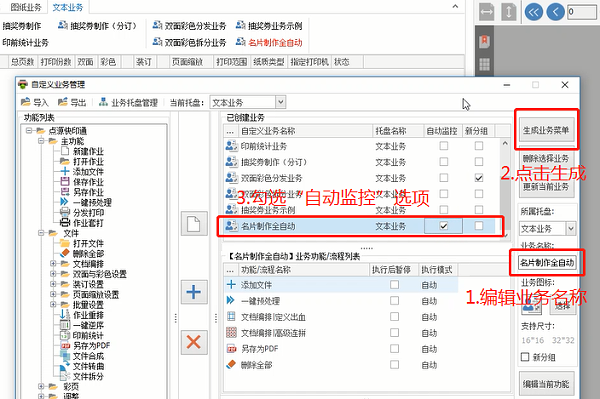Click the blank page new-business icon
Image resolution: width=600 pixels, height=399 pixels.
tap(194, 224)
